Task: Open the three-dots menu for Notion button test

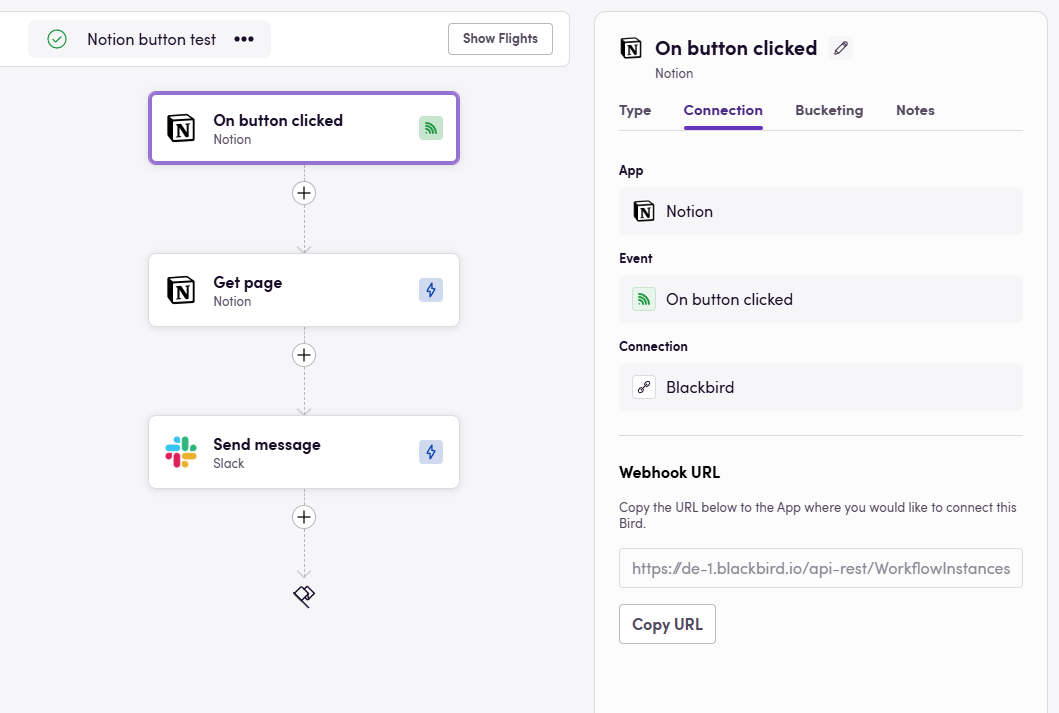Action: 244,39
